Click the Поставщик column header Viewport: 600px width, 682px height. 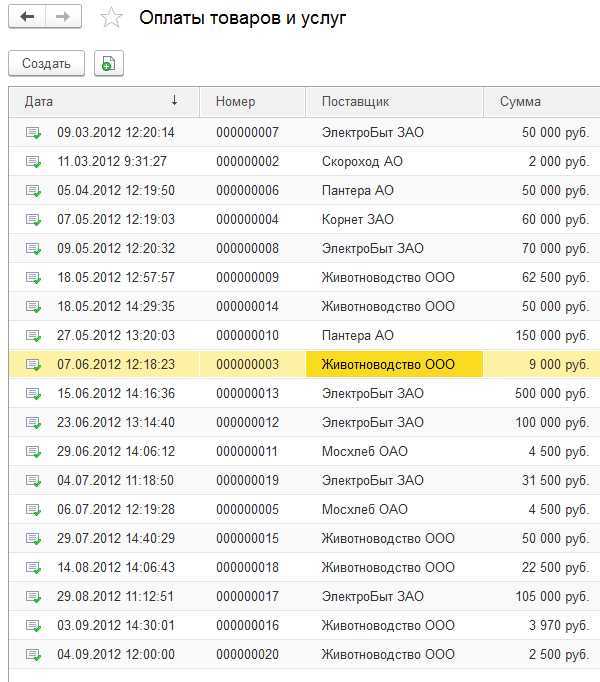click(x=394, y=102)
